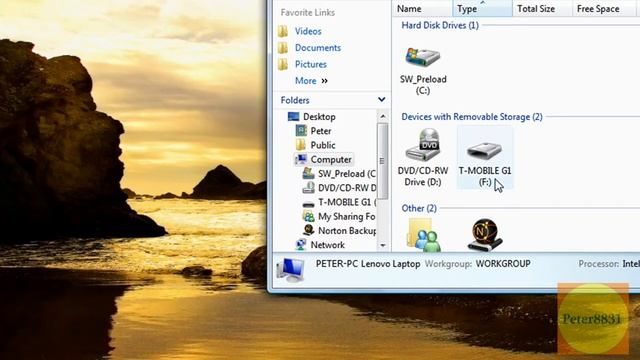
Task: Click the Folders pane header label
Action: click(x=295, y=100)
